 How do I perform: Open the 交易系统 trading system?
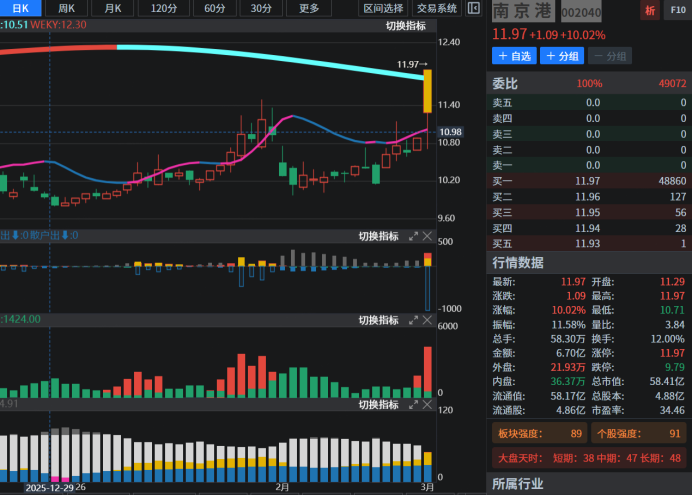click(x=437, y=9)
